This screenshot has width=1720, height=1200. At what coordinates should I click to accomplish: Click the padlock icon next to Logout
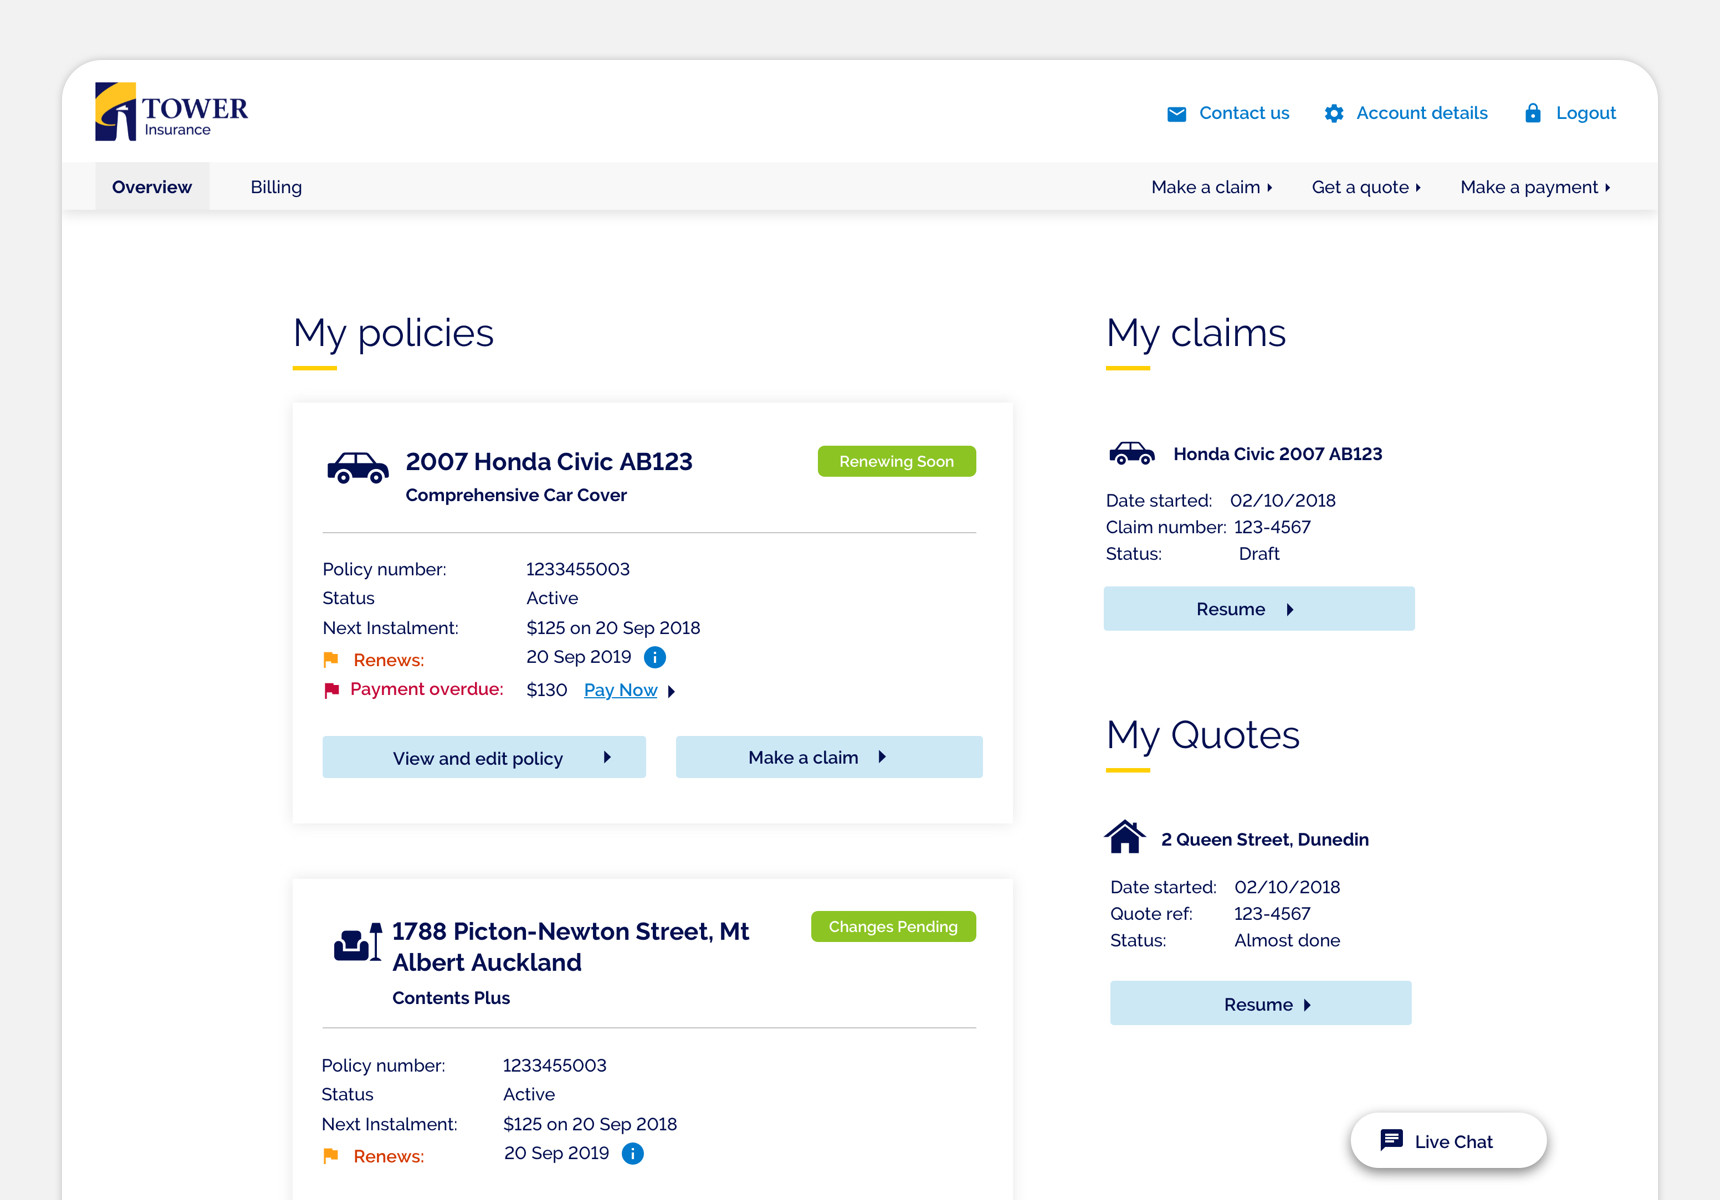[x=1532, y=113]
